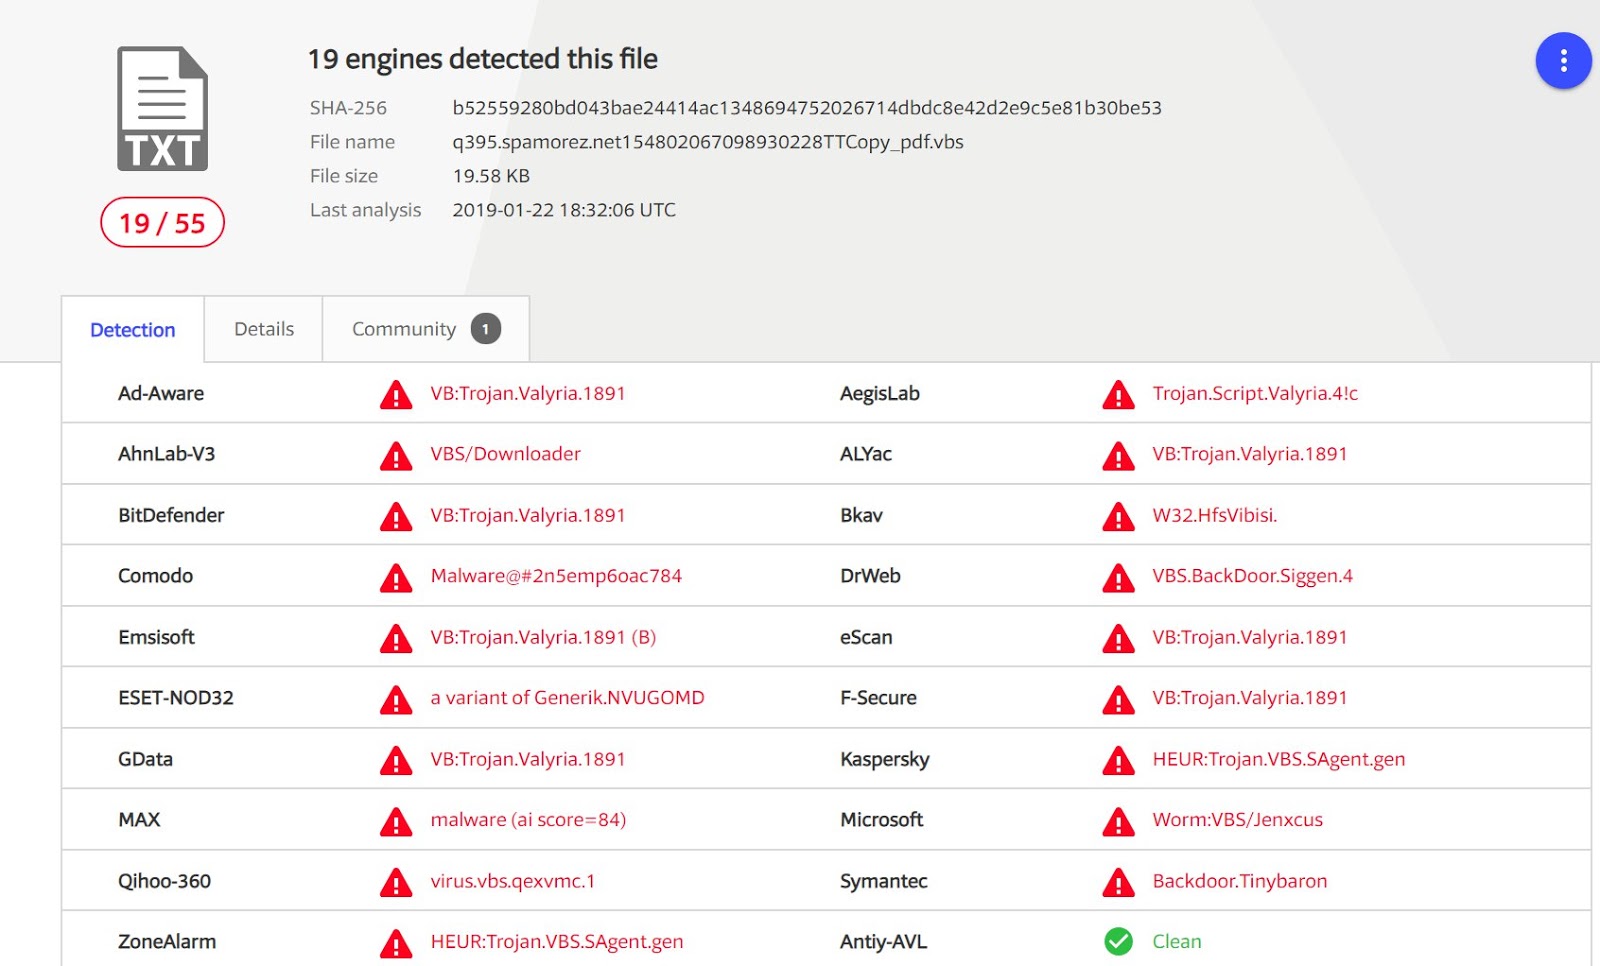Click the alert icon for Symantec detection
The height and width of the screenshot is (966, 1600).
[x=1118, y=883]
